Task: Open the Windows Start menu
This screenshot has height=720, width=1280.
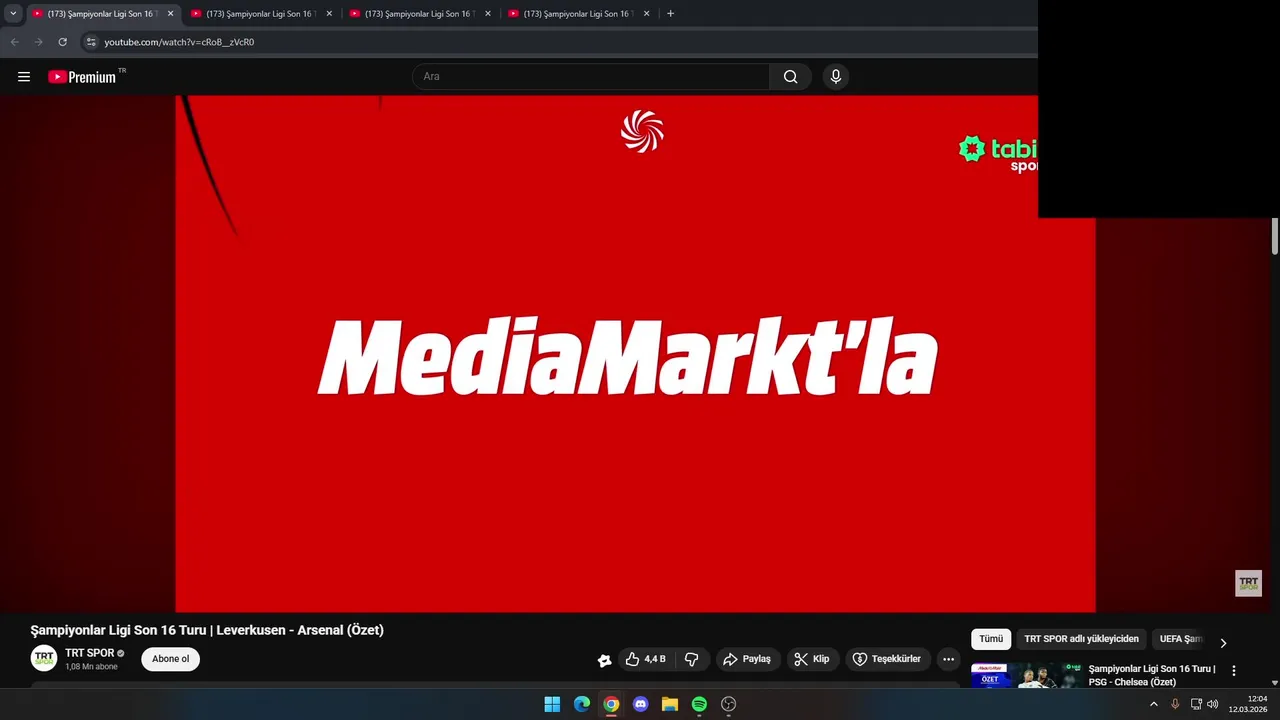Action: 552,704
